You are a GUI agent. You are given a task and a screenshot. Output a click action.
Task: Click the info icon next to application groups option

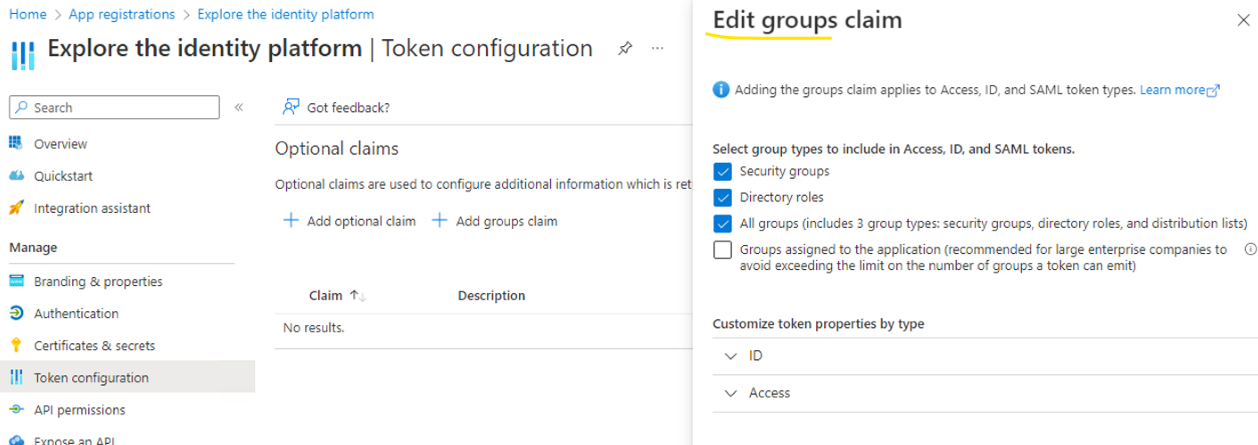[1249, 250]
